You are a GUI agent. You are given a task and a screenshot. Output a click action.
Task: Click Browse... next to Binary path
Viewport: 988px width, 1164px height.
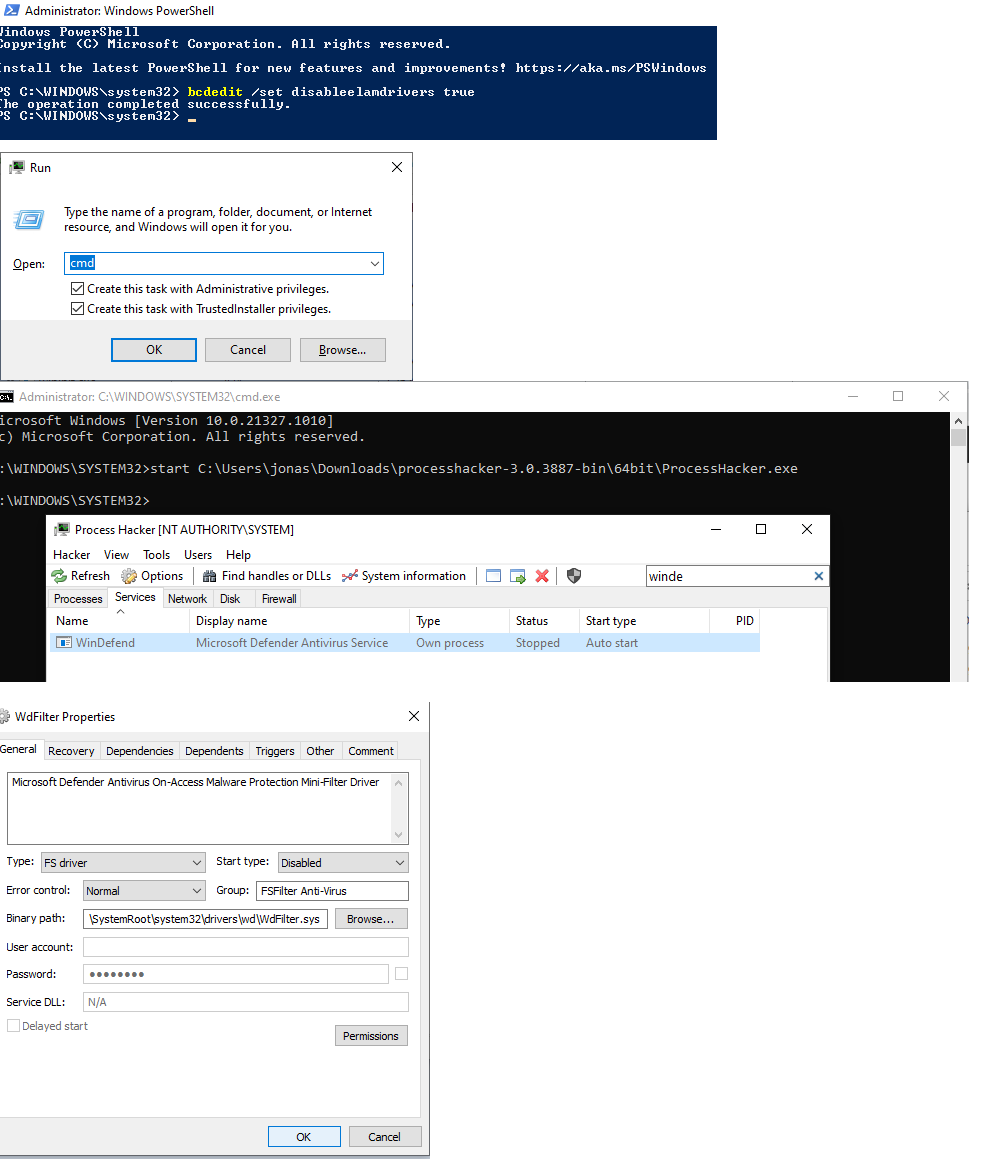click(x=370, y=919)
